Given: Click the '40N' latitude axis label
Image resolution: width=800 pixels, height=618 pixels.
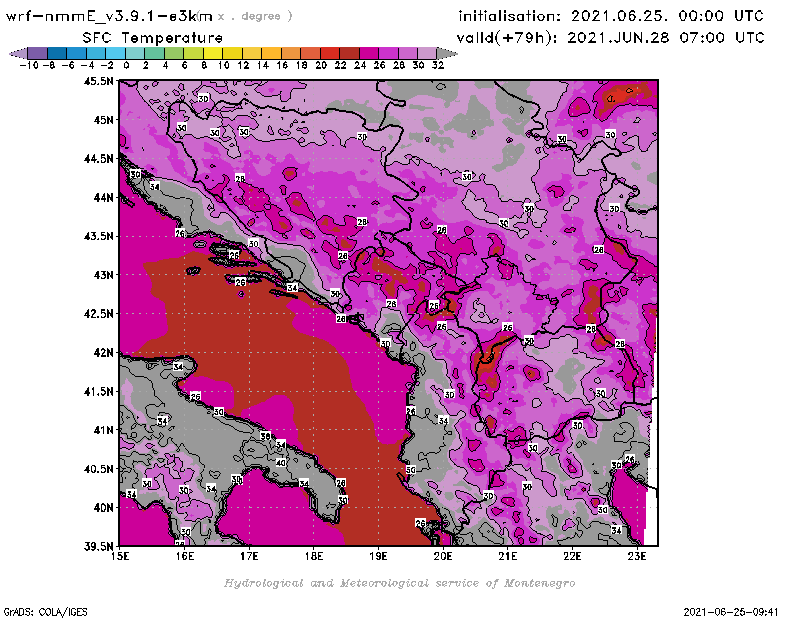Looking at the screenshot, I should (103, 508).
